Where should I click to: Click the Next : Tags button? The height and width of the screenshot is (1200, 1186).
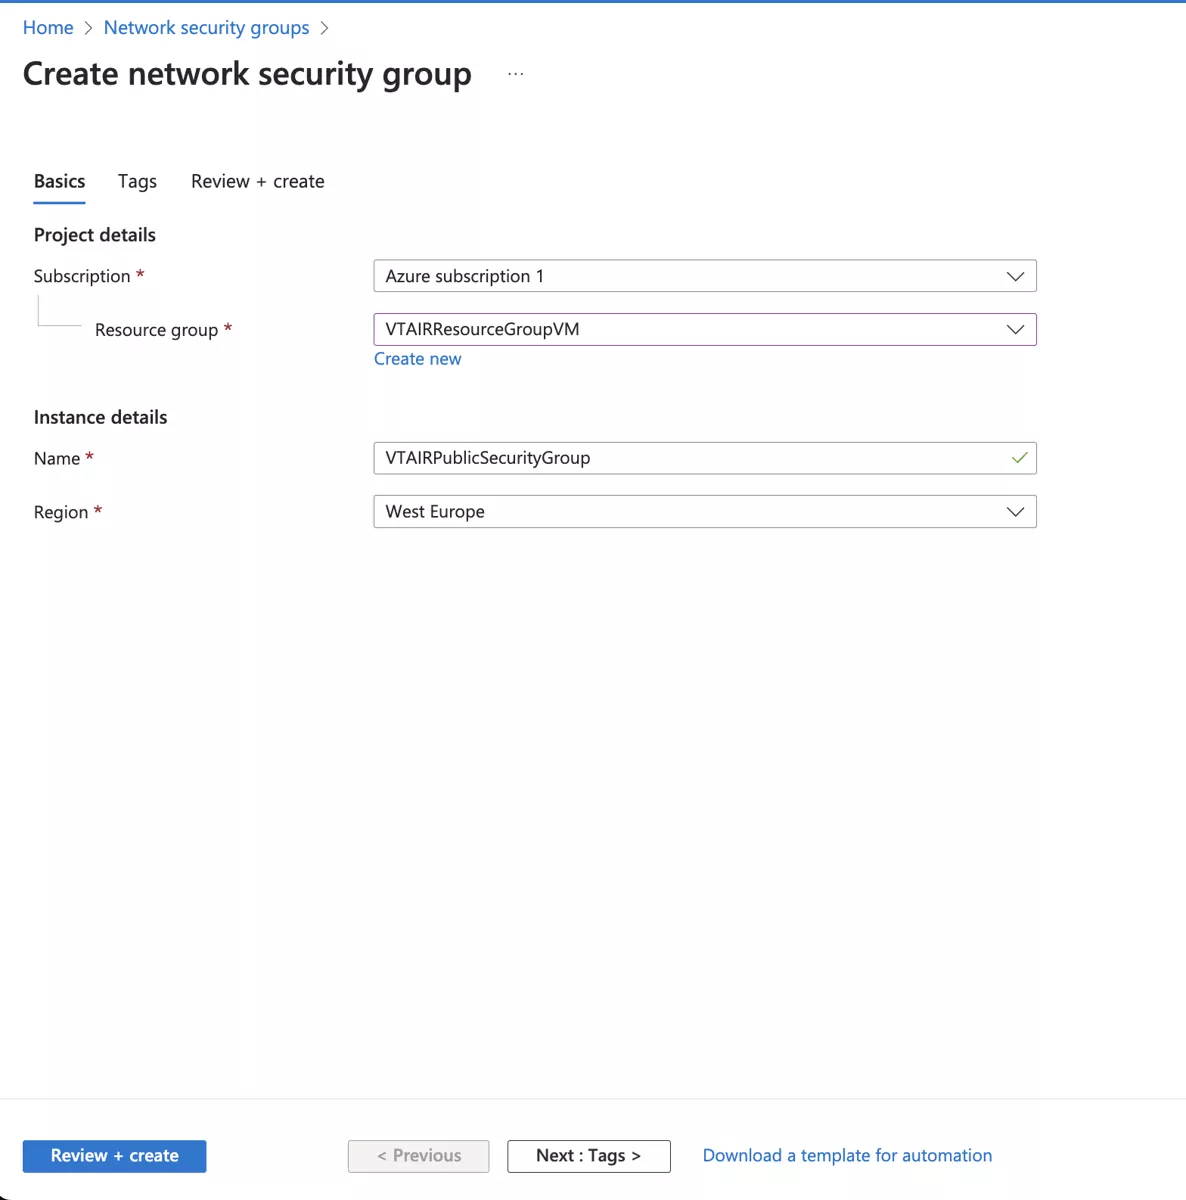(x=588, y=1156)
